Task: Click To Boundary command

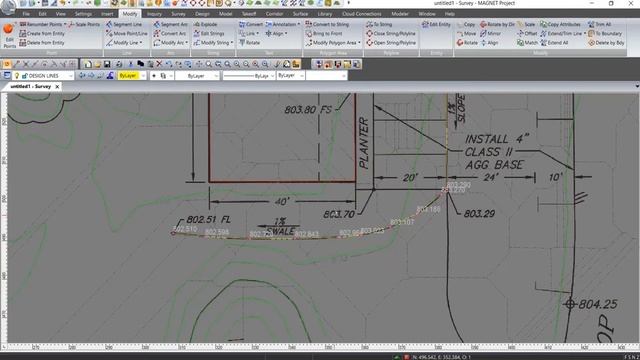Action: [x=605, y=33]
